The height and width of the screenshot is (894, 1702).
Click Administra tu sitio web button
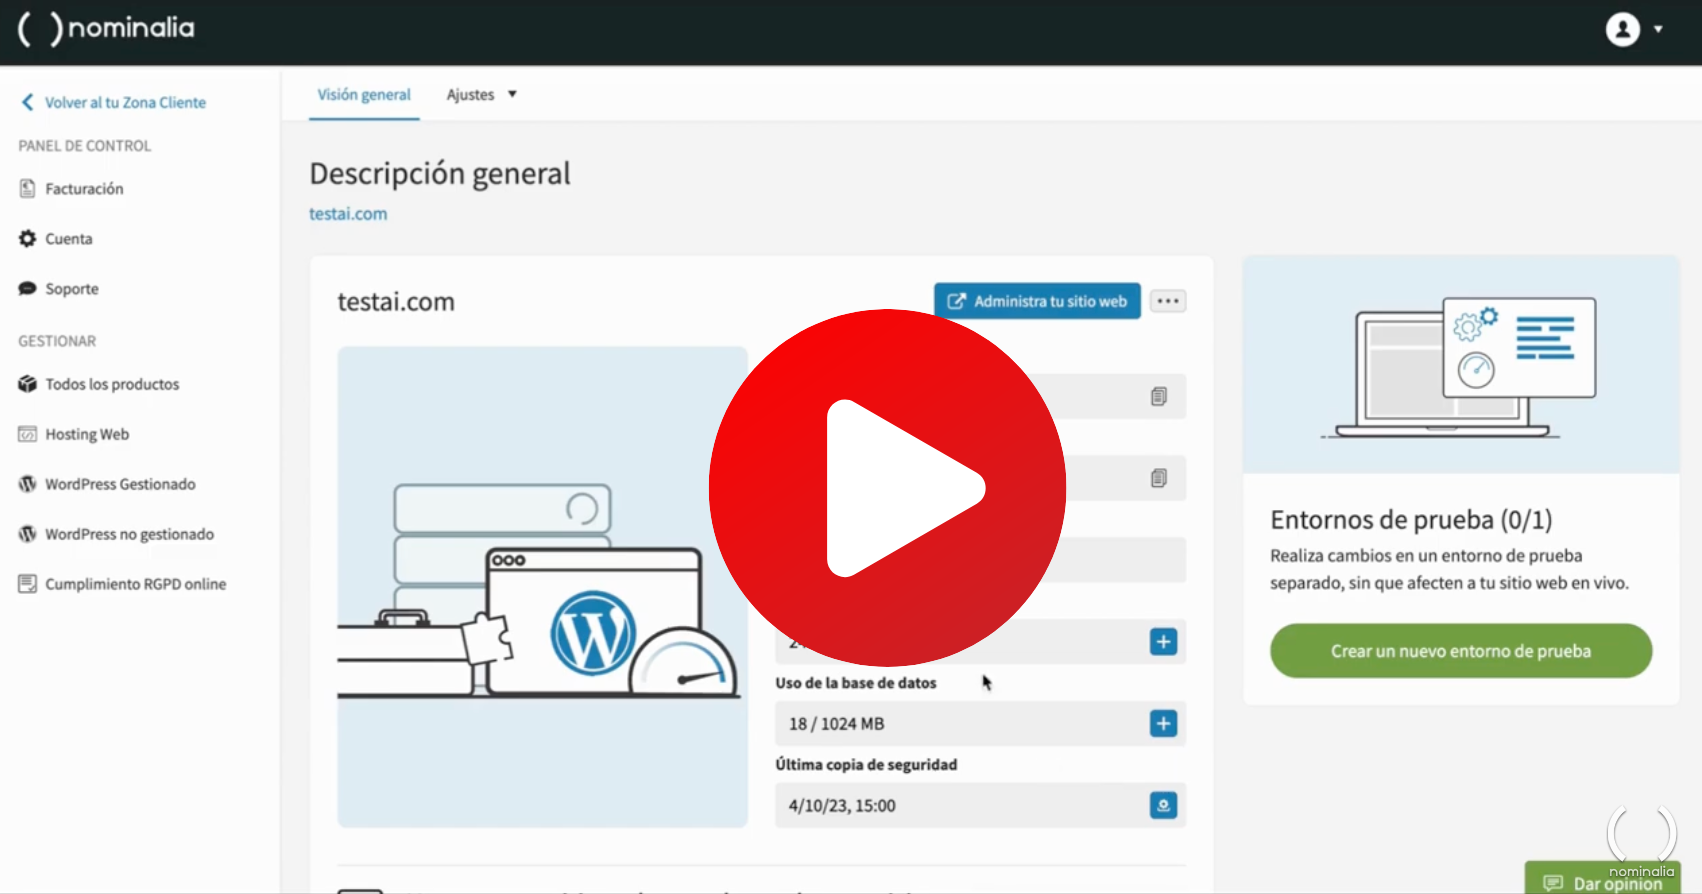[1037, 301]
